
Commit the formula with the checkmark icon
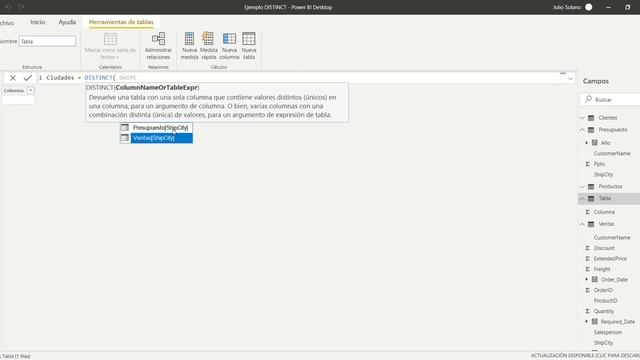pyautogui.click(x=27, y=78)
